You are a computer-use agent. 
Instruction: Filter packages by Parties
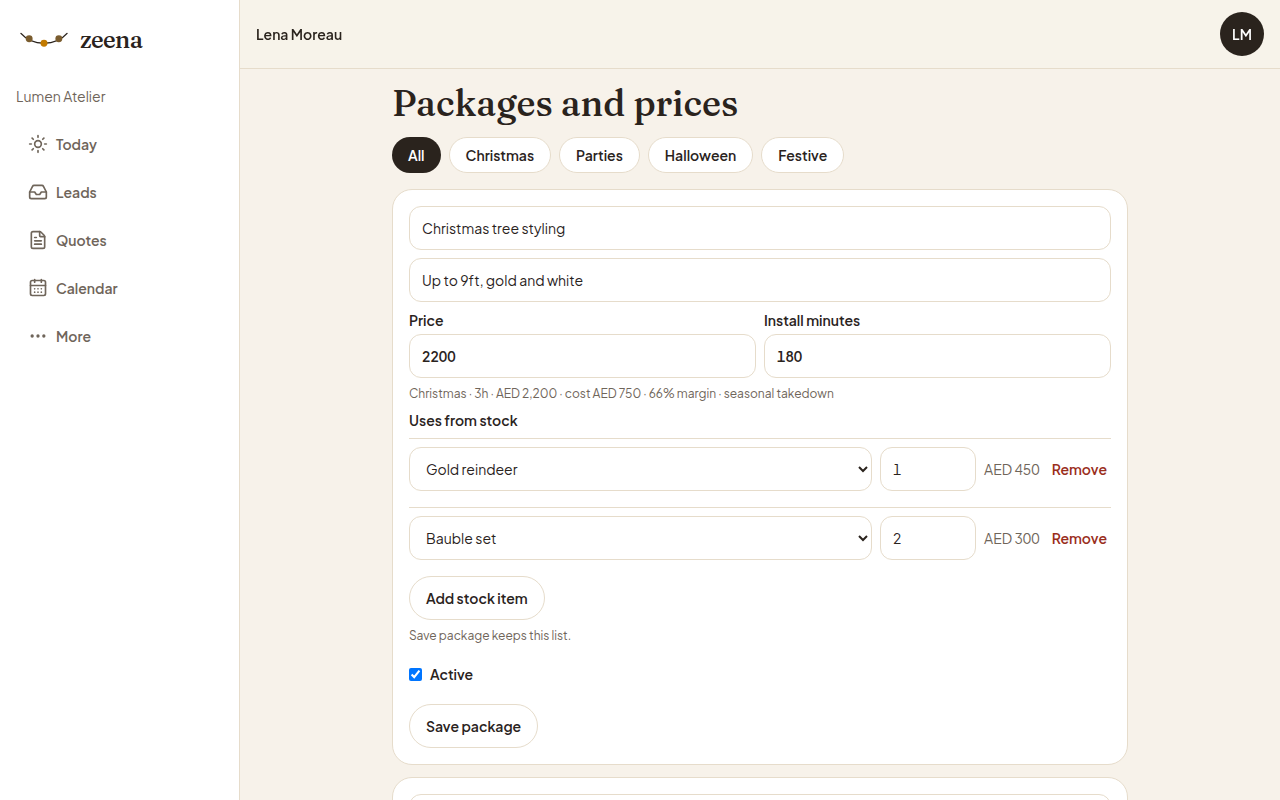click(599, 155)
